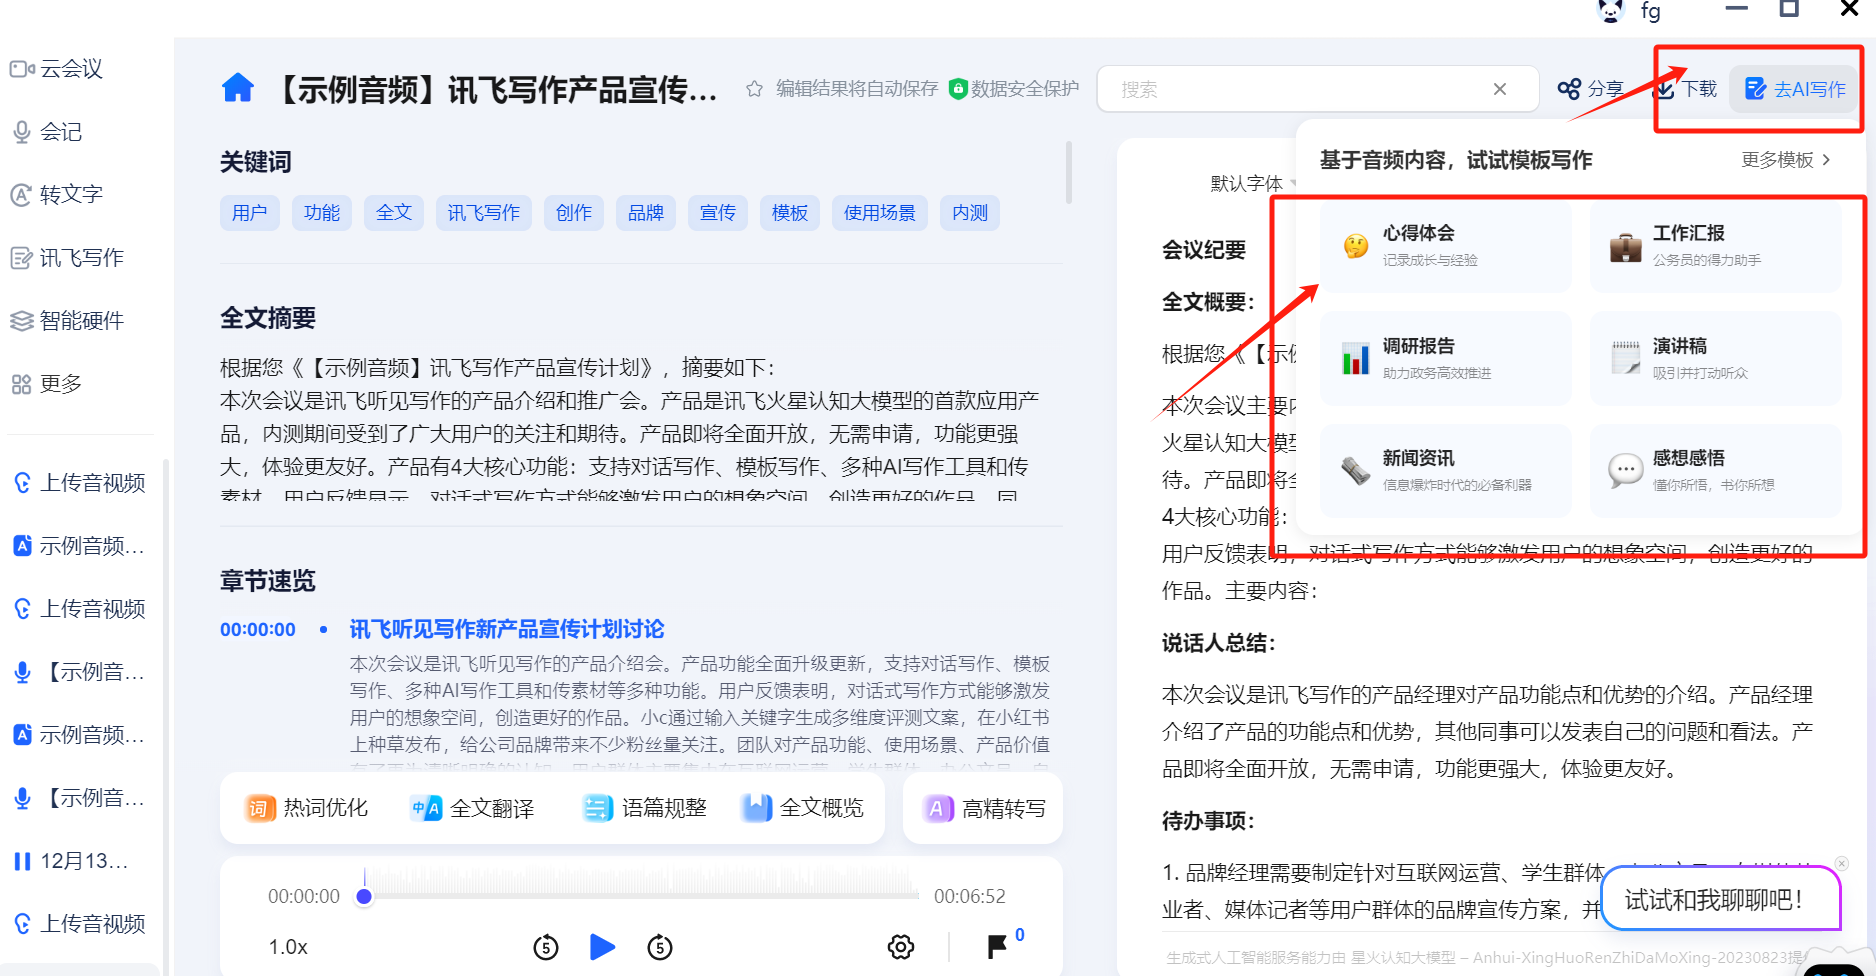Jump to chapter timestamp 00:00:00
This screenshot has height=976, width=1876.
(x=258, y=630)
